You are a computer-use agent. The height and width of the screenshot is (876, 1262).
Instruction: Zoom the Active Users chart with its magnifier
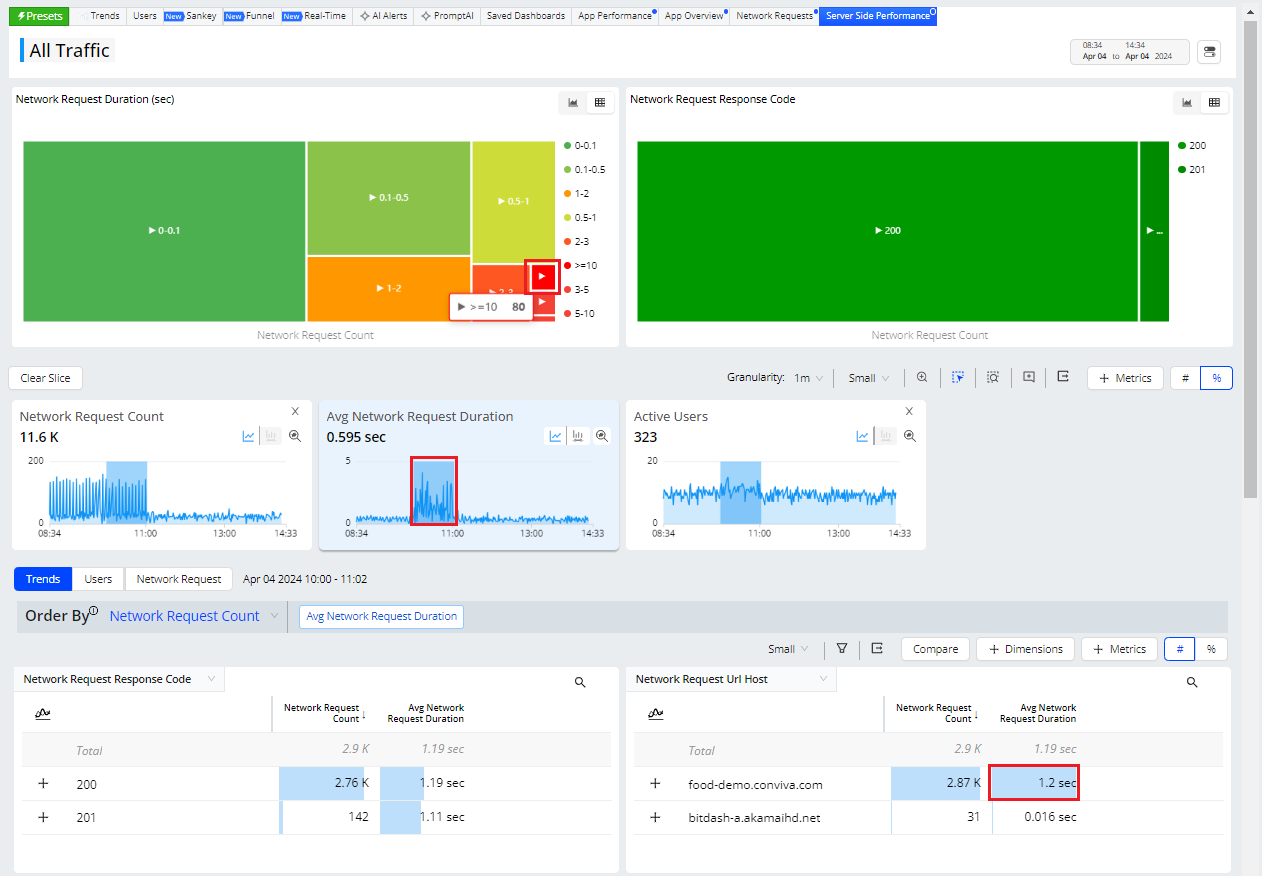[x=910, y=436]
